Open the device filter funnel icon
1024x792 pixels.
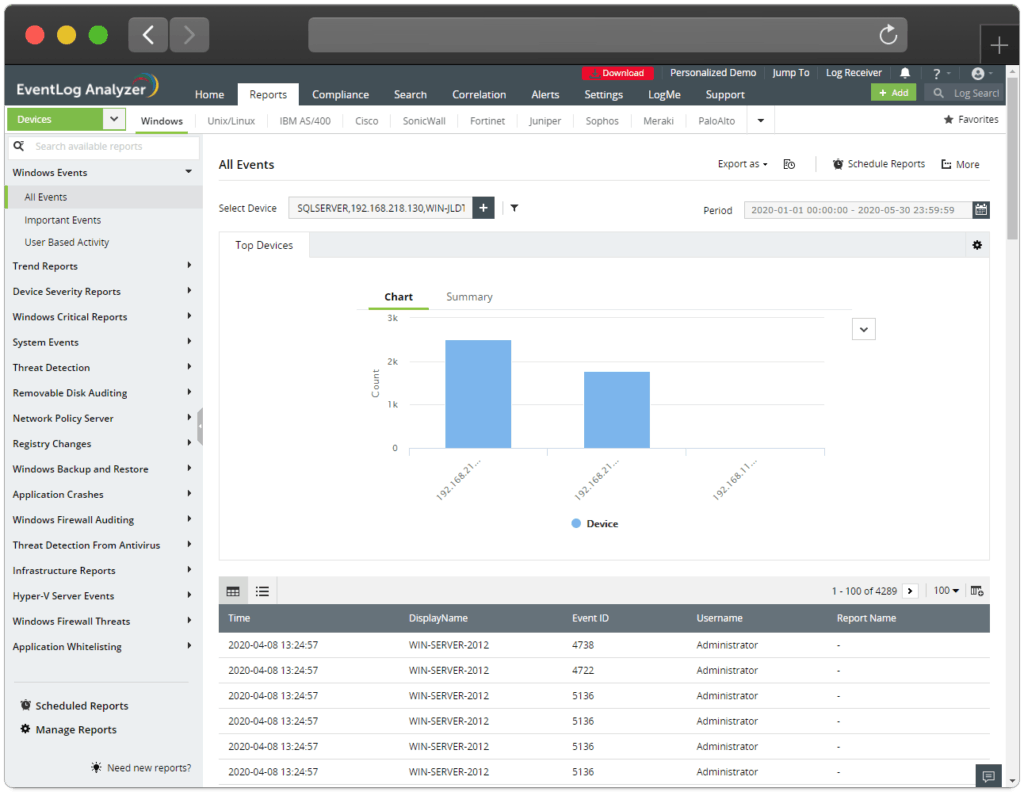point(515,208)
